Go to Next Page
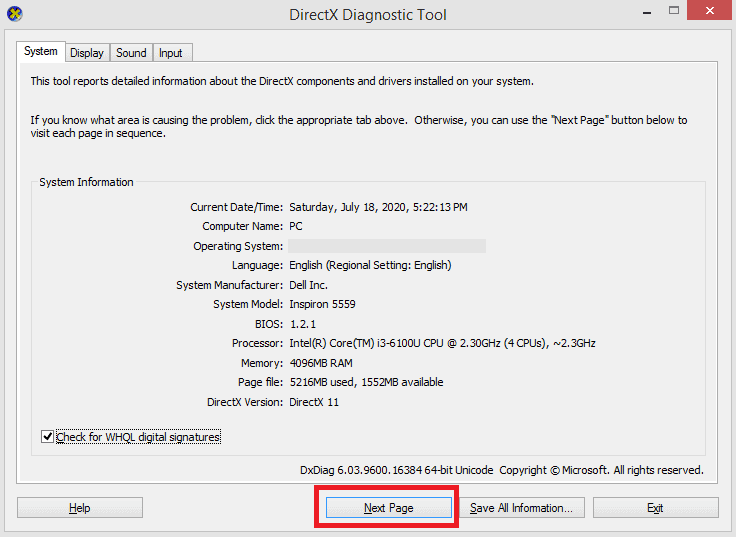This screenshot has width=736, height=537. coord(389,508)
